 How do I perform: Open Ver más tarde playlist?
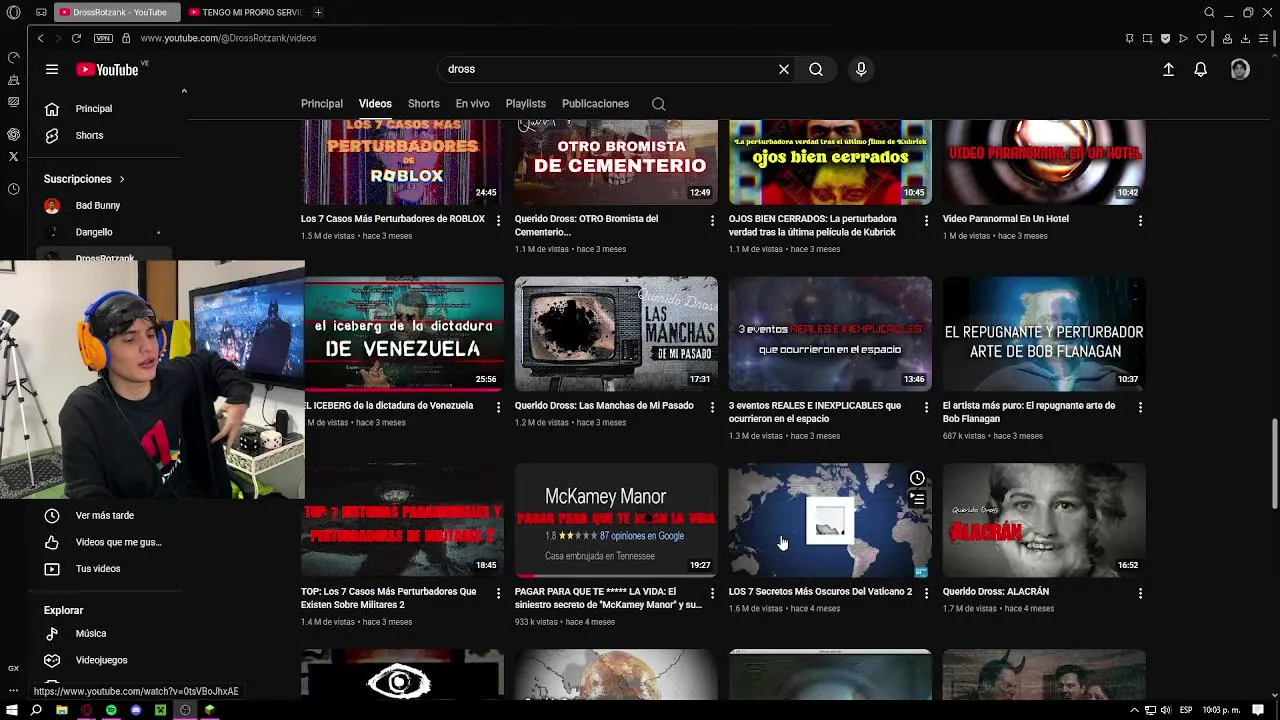[105, 515]
